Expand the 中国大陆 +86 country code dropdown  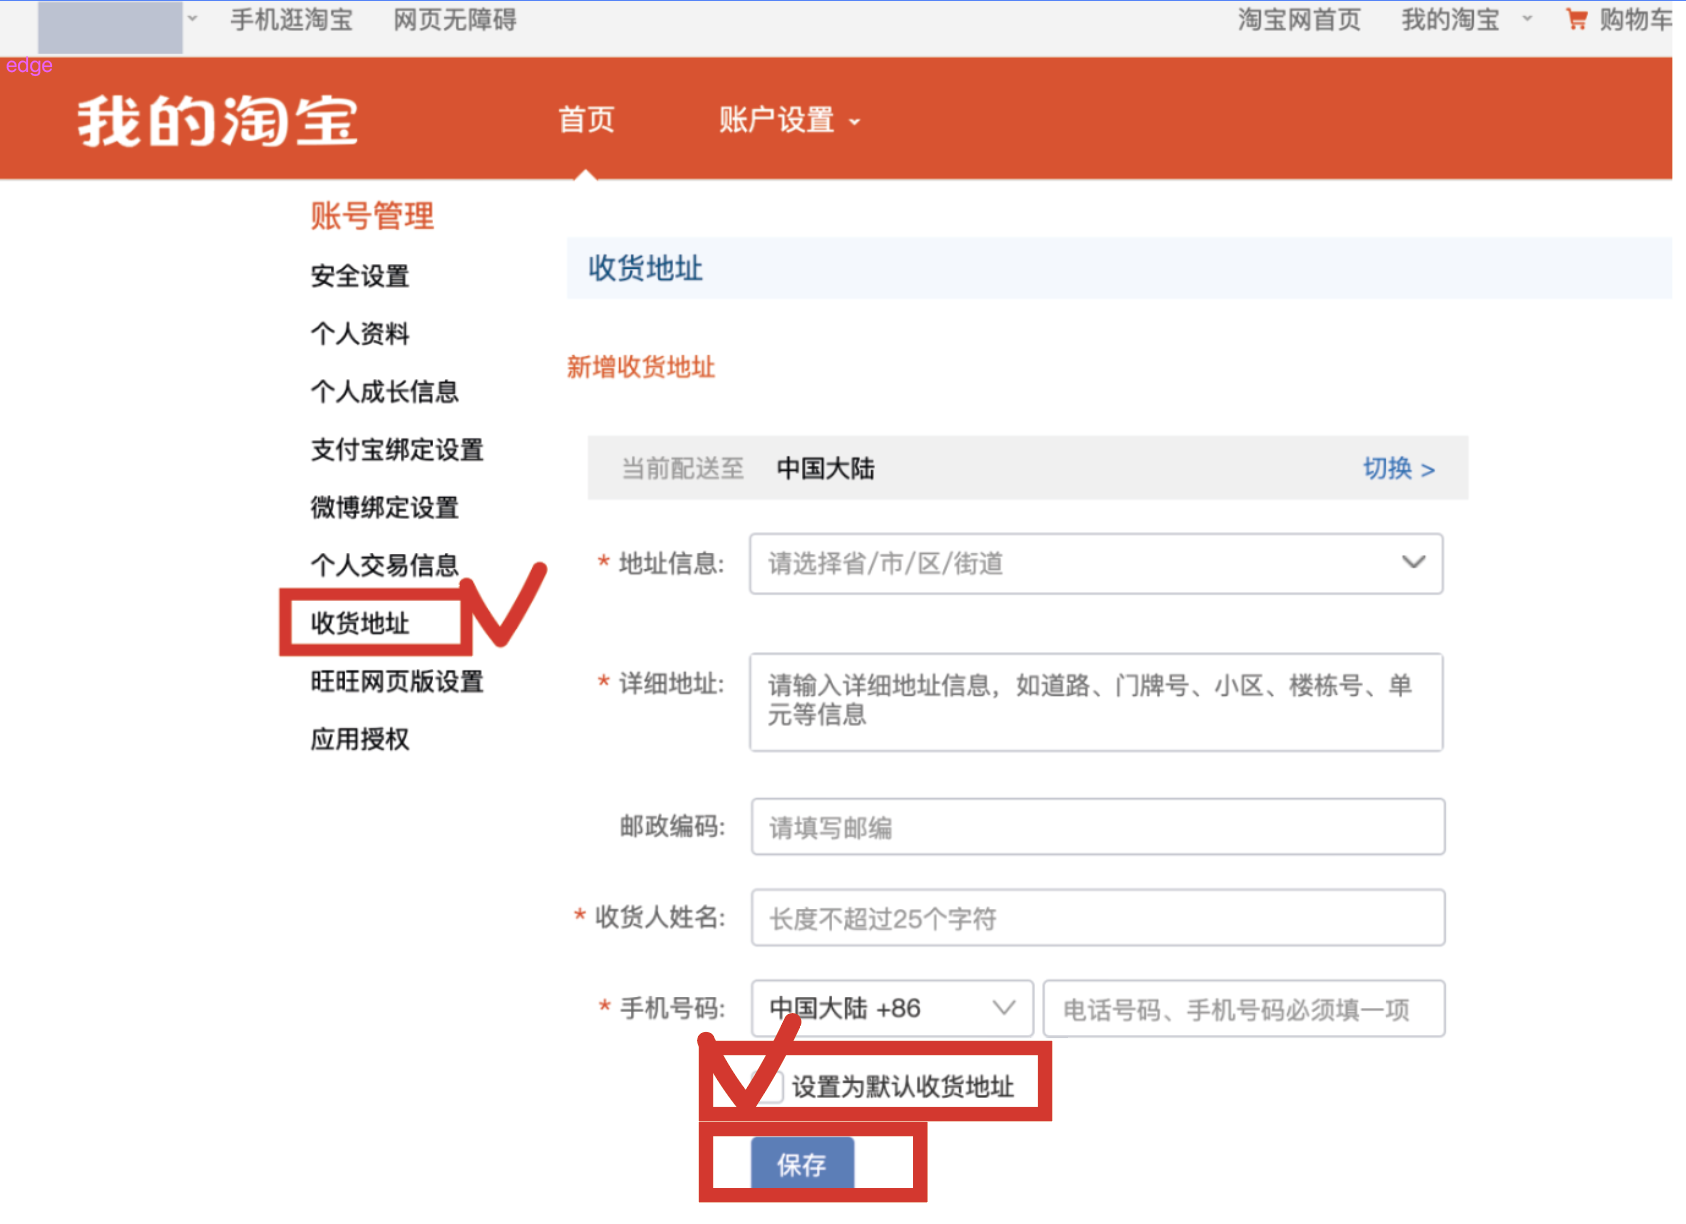point(892,1008)
